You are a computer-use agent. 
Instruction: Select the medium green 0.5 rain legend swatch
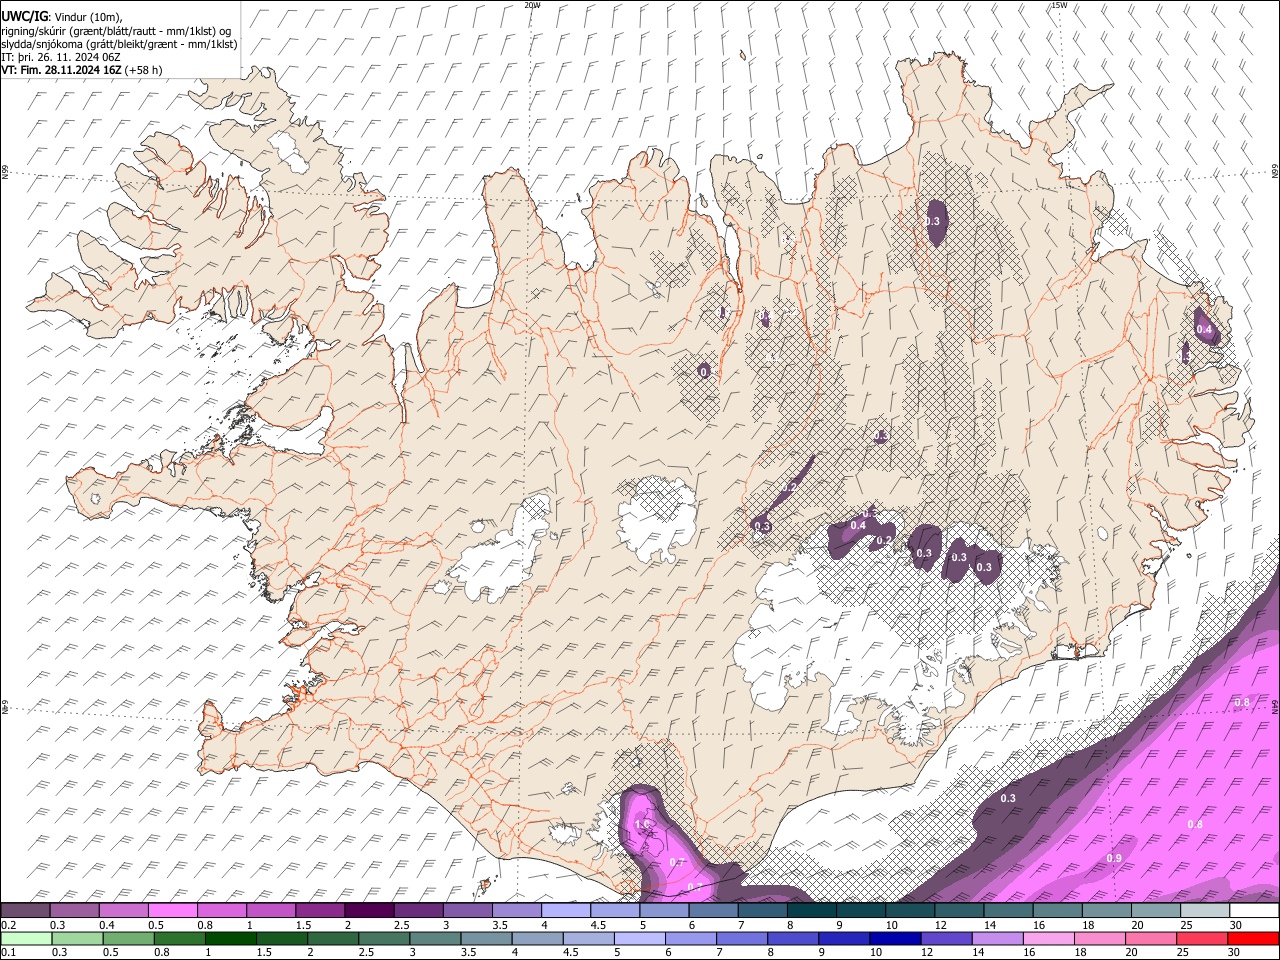128,939
